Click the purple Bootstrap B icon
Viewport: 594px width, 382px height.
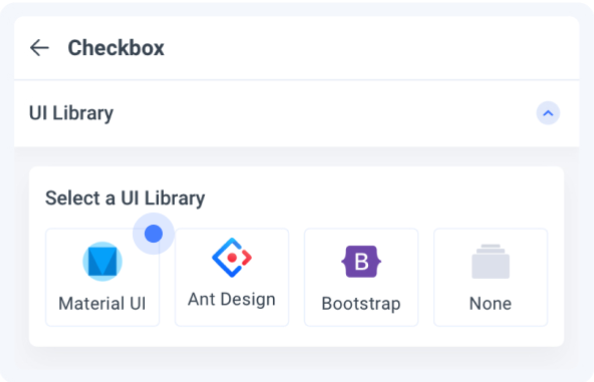(x=361, y=261)
